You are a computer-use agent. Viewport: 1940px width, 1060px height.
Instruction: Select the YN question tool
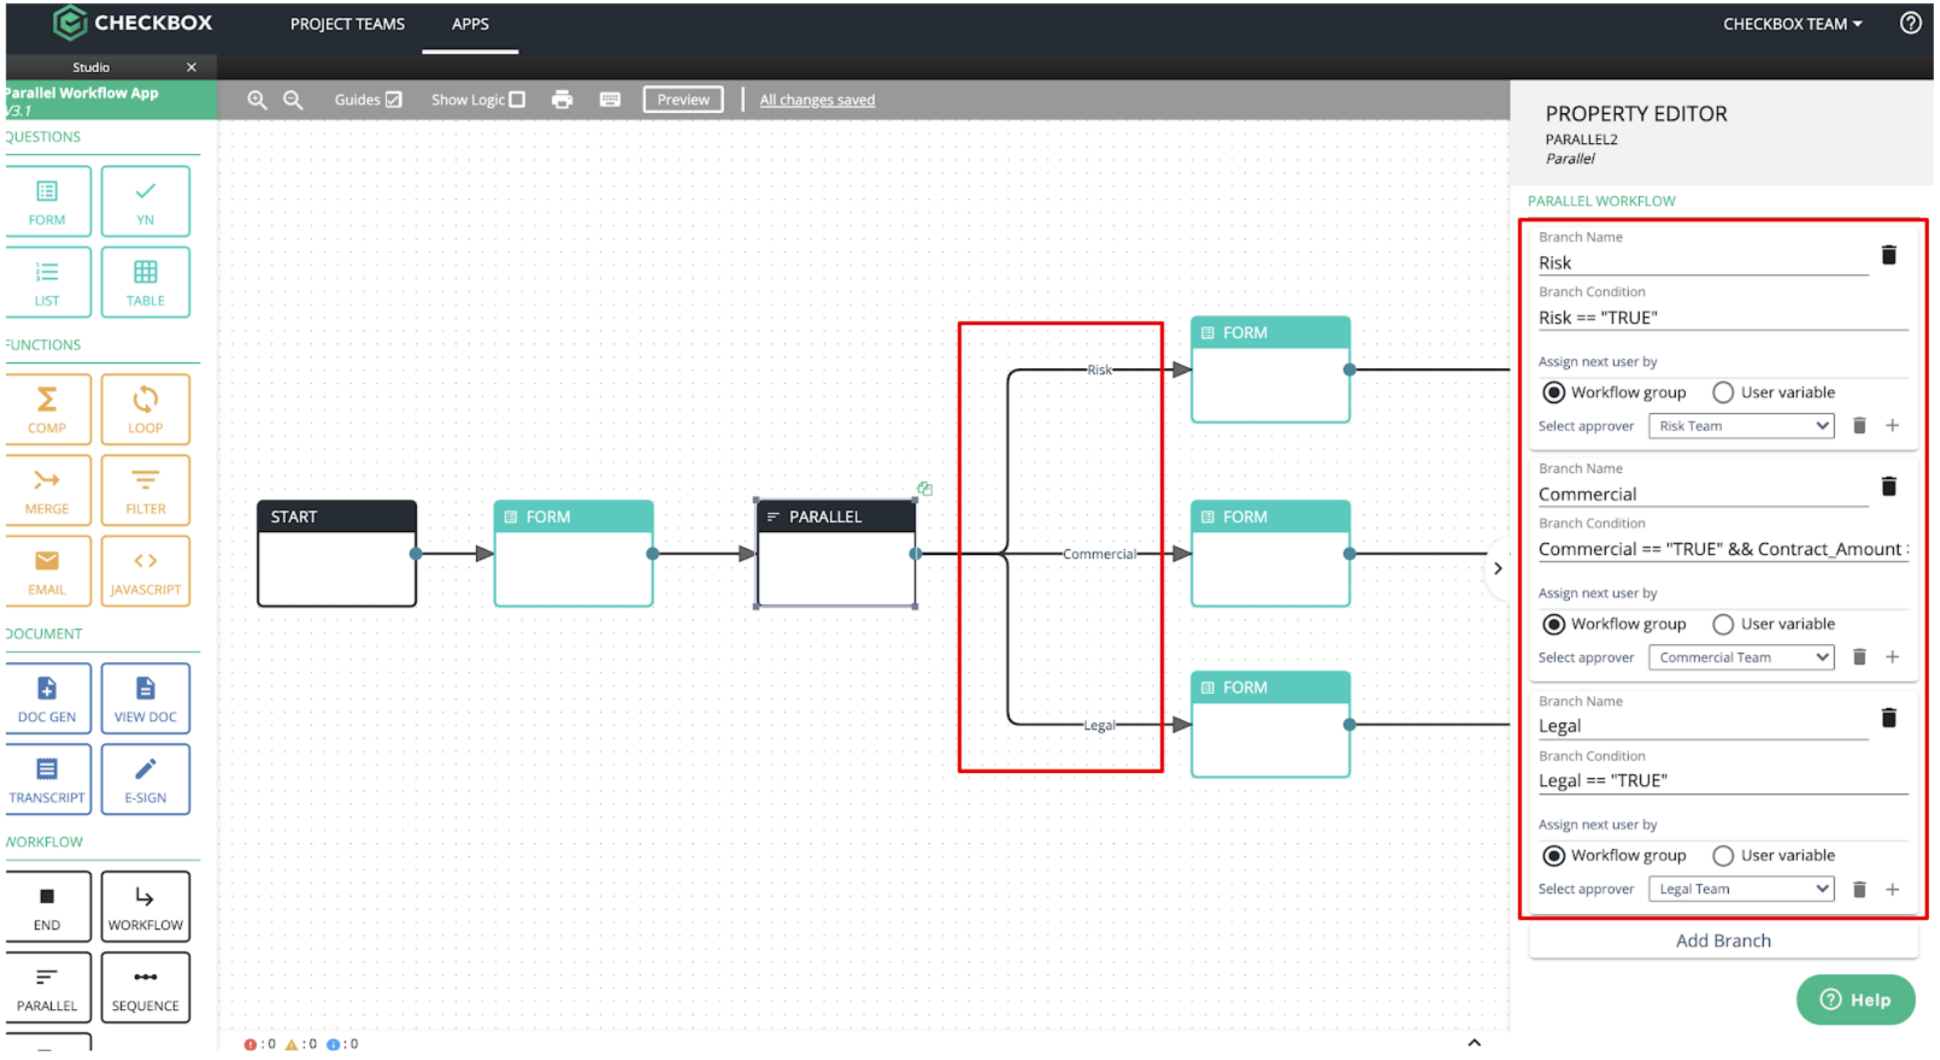coord(145,202)
